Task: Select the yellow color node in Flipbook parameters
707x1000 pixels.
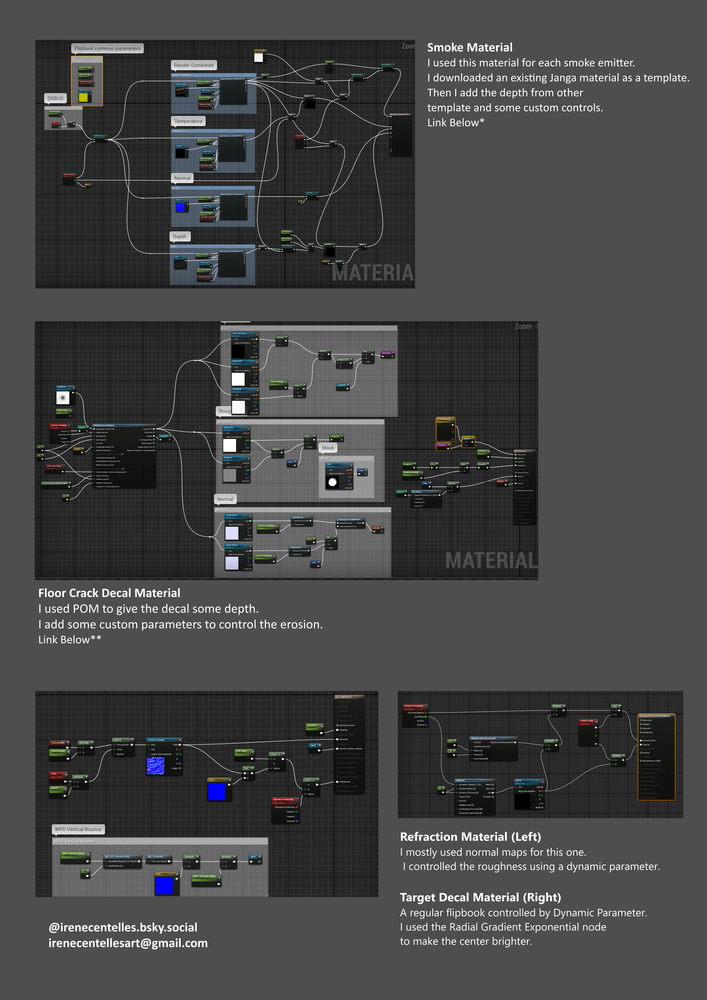Action: [x=85, y=97]
